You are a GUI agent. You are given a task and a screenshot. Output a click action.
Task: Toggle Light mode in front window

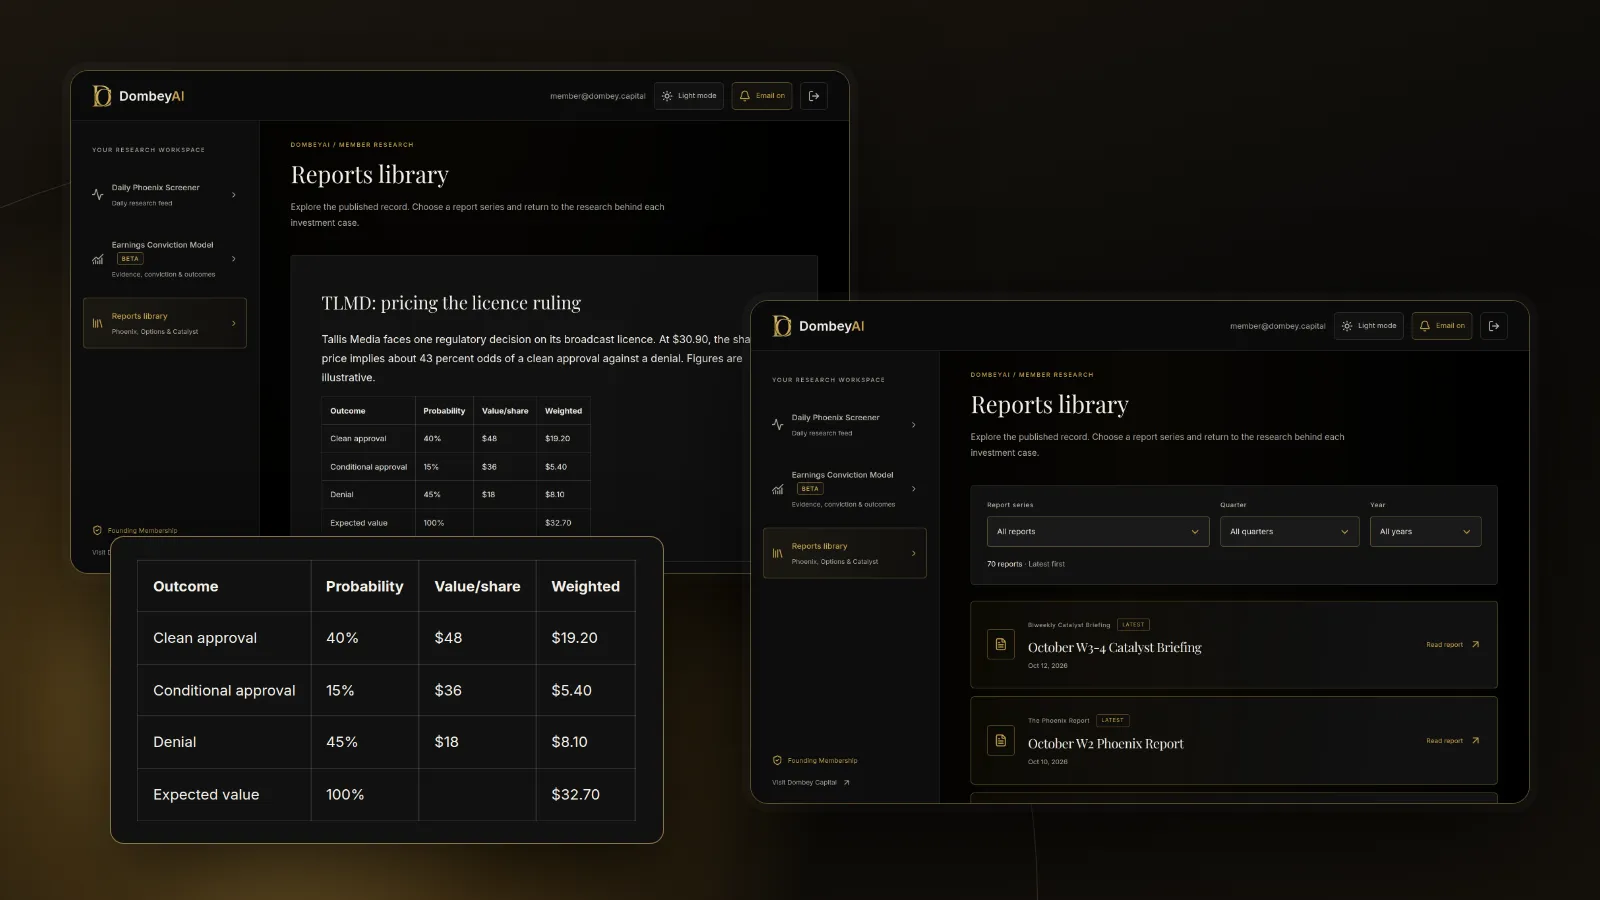1369,326
